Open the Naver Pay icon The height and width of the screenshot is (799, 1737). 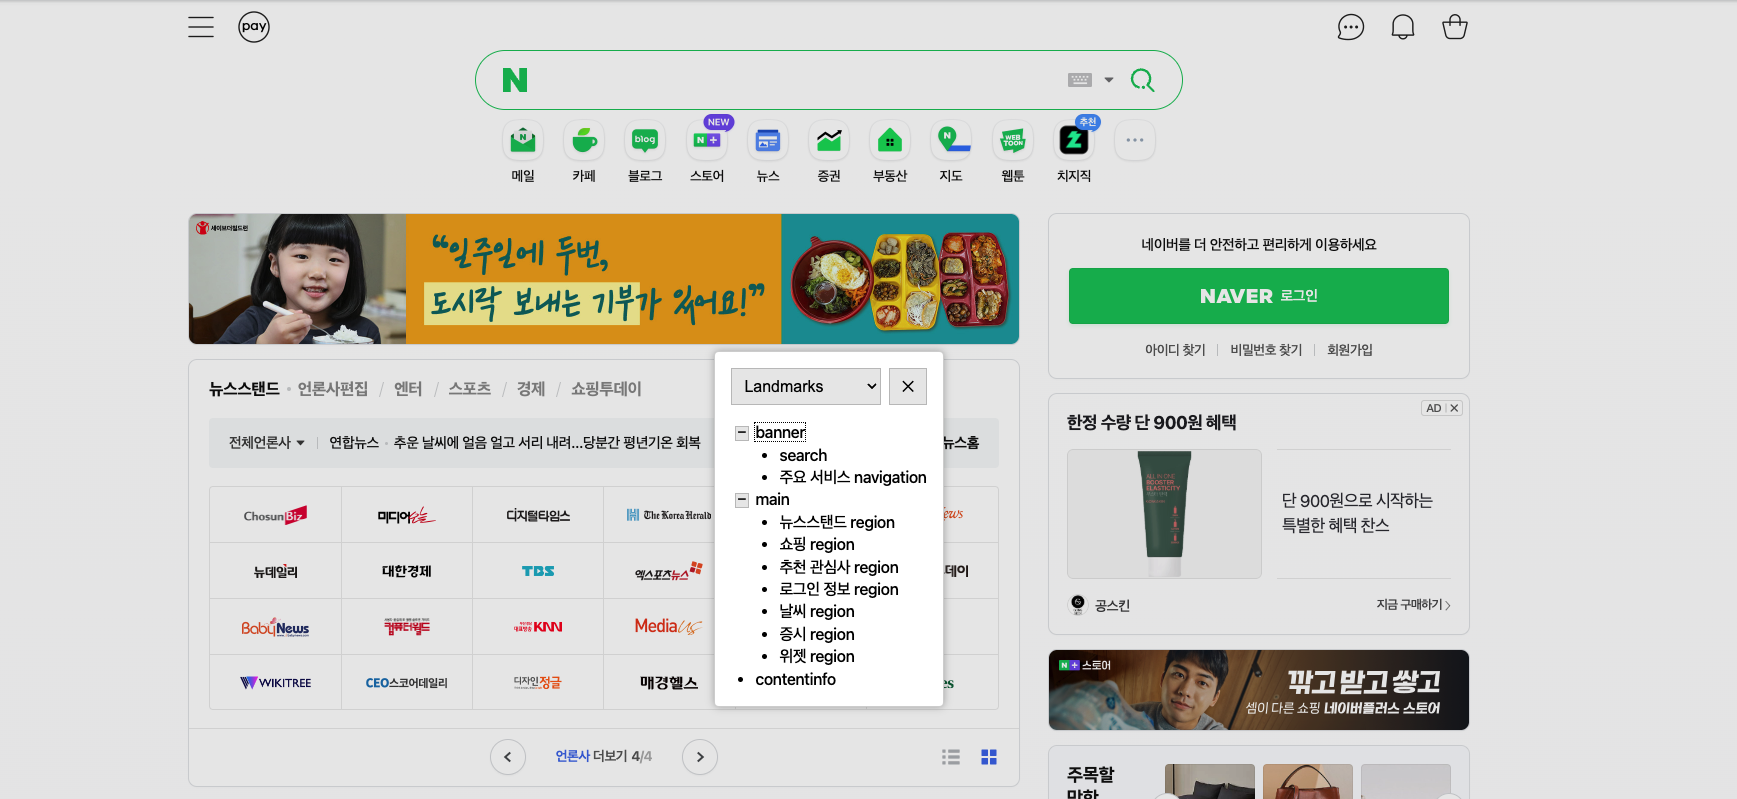(x=254, y=27)
